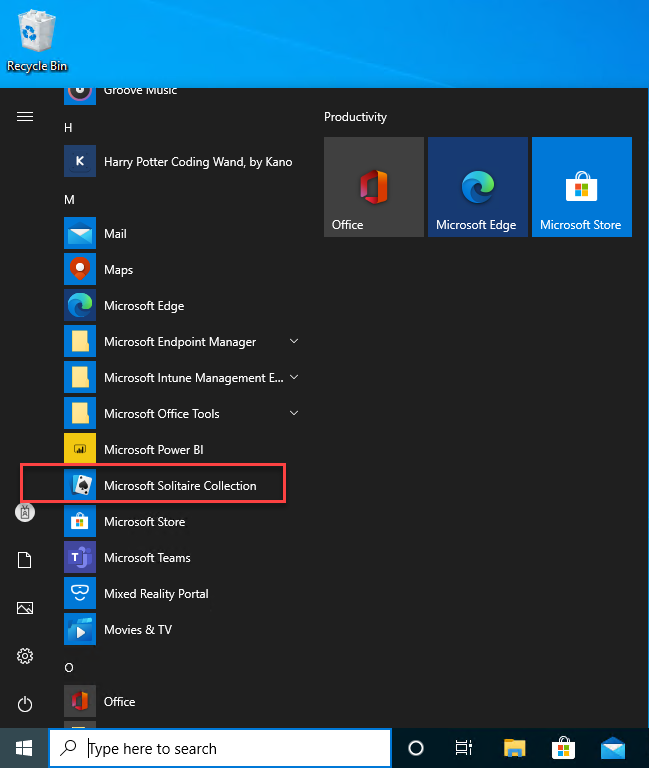
Task: Open the user account icon in Start sidebar
Action: tap(25, 512)
